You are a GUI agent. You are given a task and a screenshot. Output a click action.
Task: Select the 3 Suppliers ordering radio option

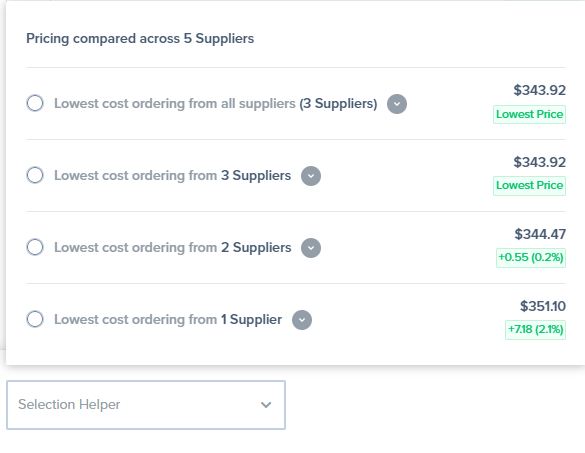point(35,175)
